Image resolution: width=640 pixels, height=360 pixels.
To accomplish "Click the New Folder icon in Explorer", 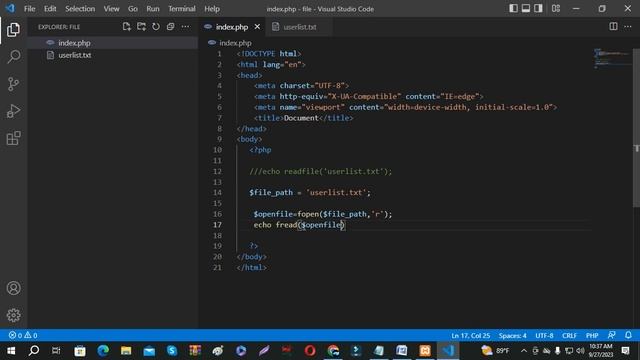I will click(x=141, y=27).
